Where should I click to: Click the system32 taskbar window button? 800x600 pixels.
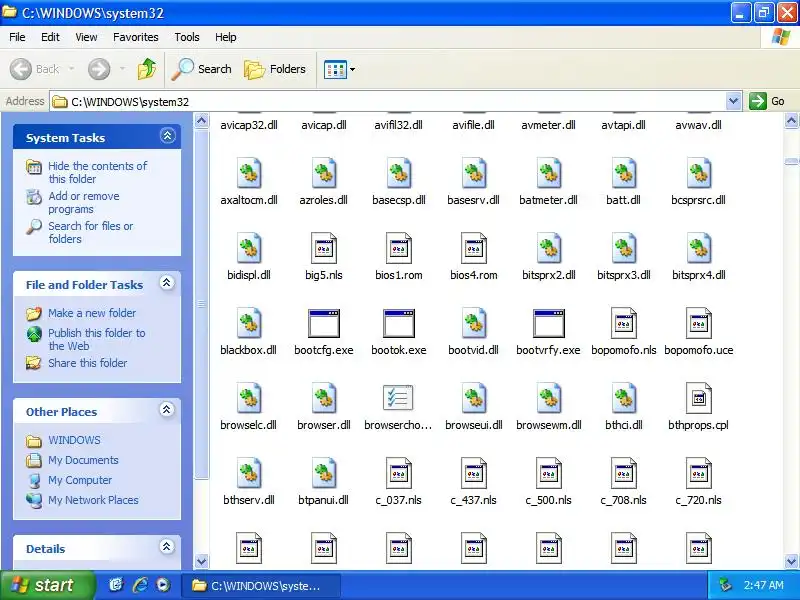261,586
